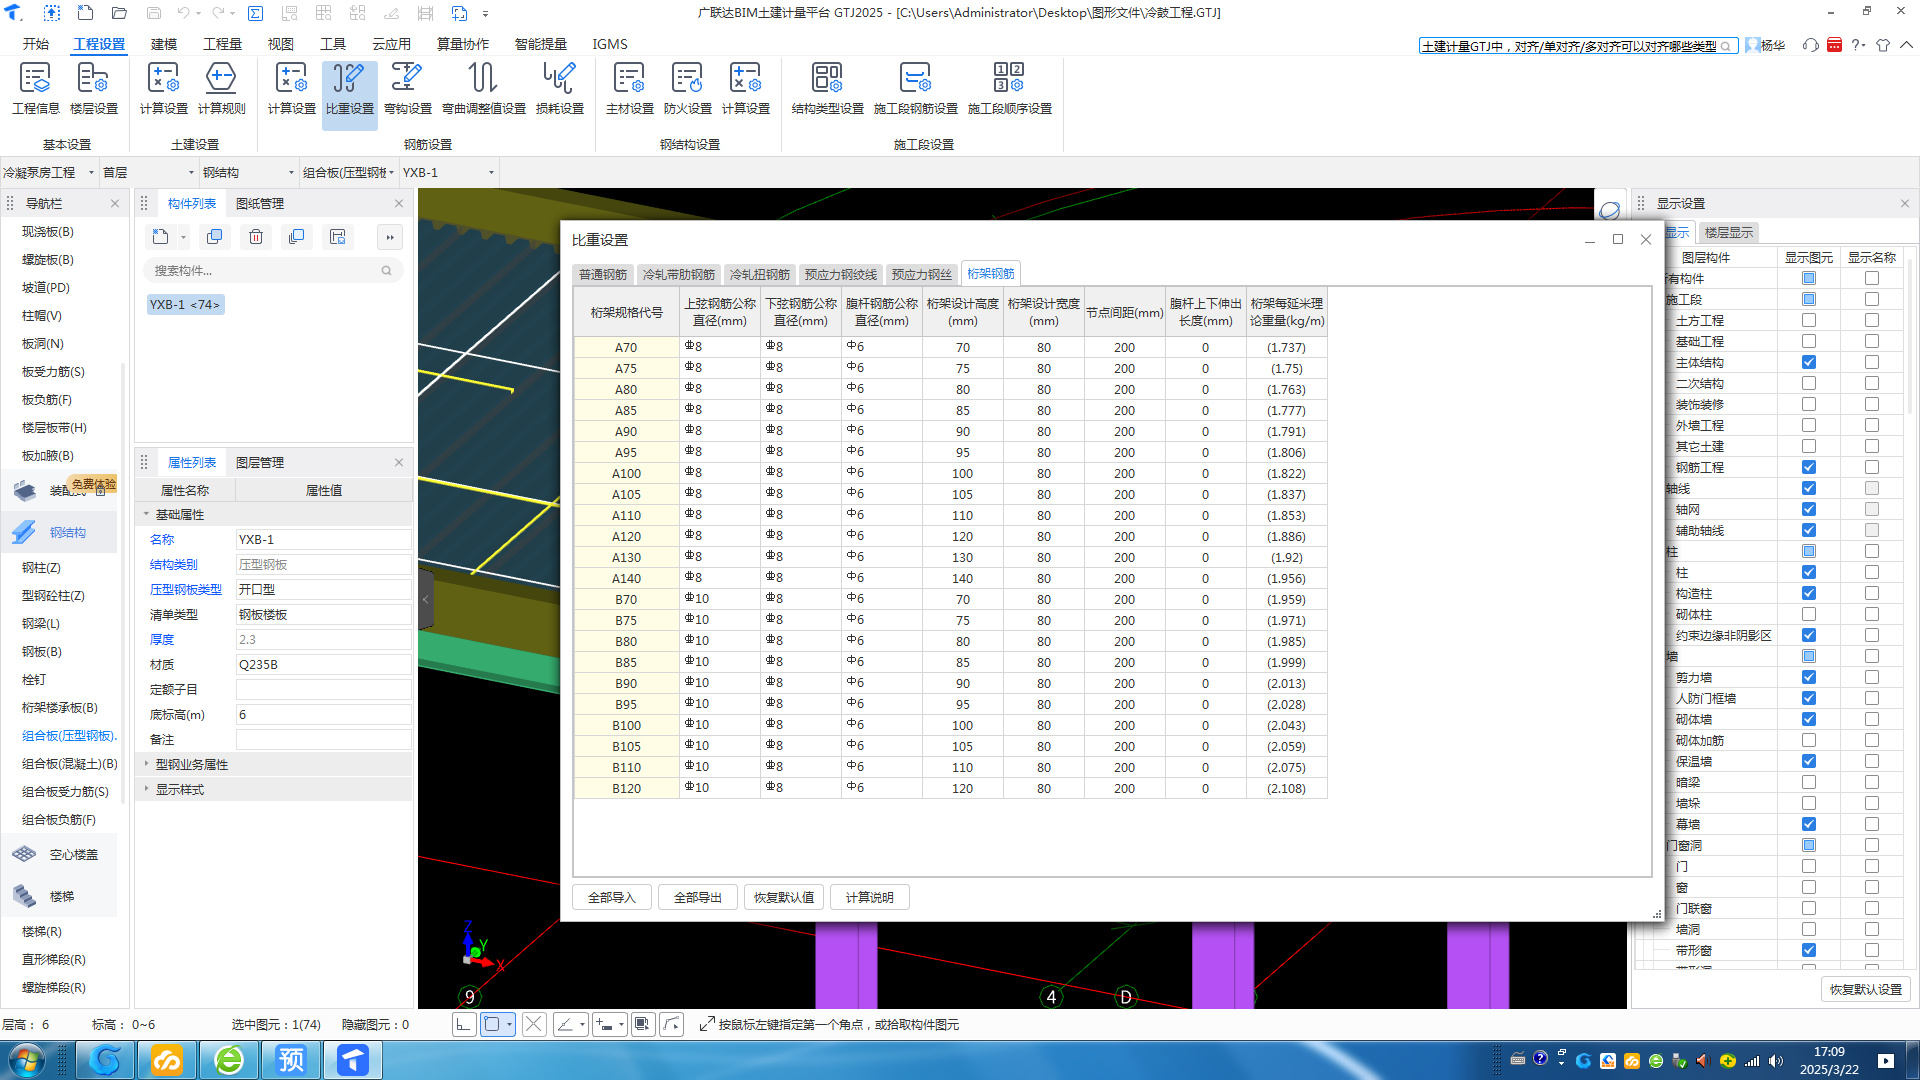Image resolution: width=1920 pixels, height=1080 pixels.
Task: Toggle 带形窗 display checkbox
Action: [1809, 950]
